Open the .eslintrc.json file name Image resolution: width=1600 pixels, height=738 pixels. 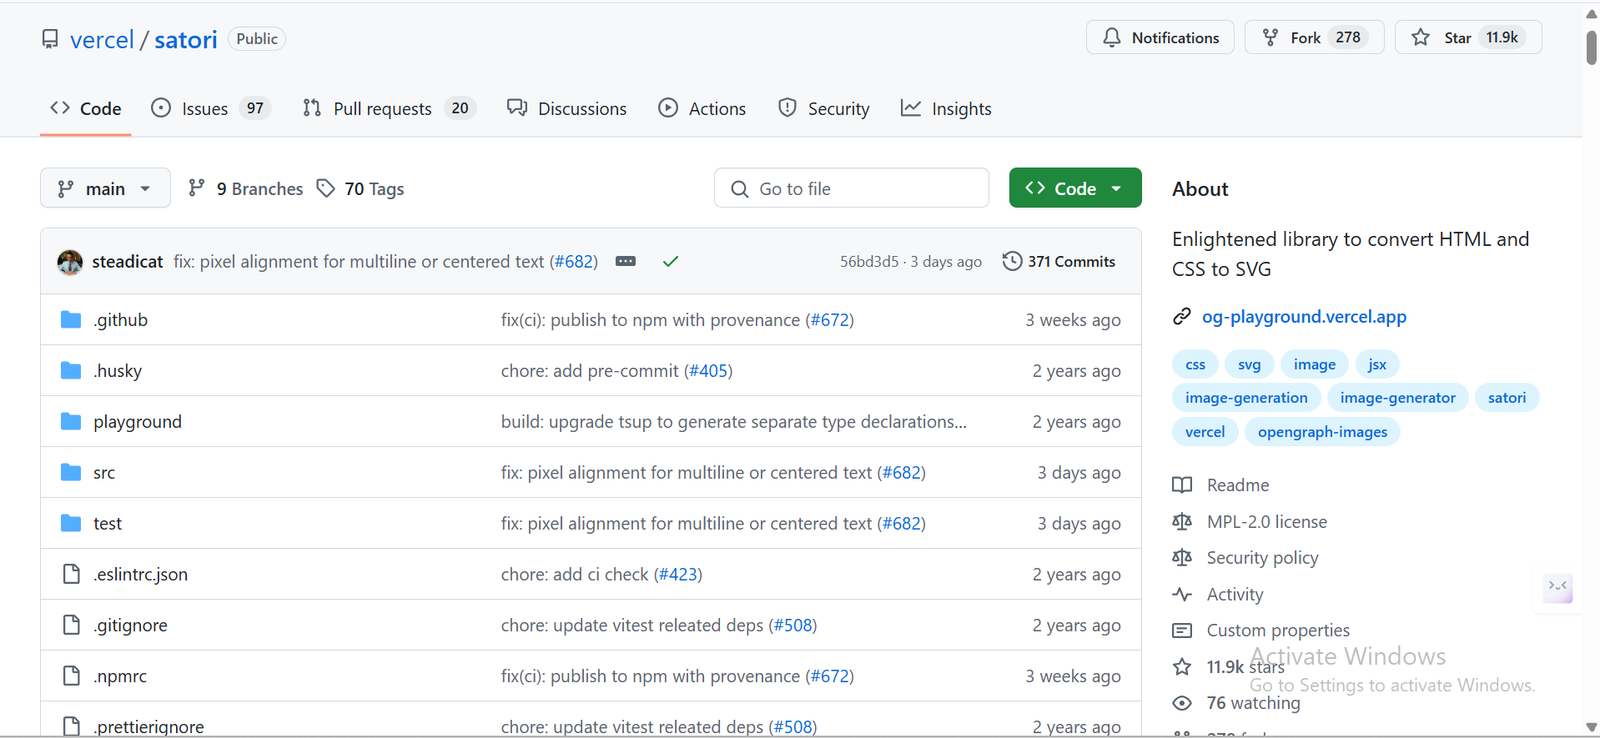[x=141, y=574]
